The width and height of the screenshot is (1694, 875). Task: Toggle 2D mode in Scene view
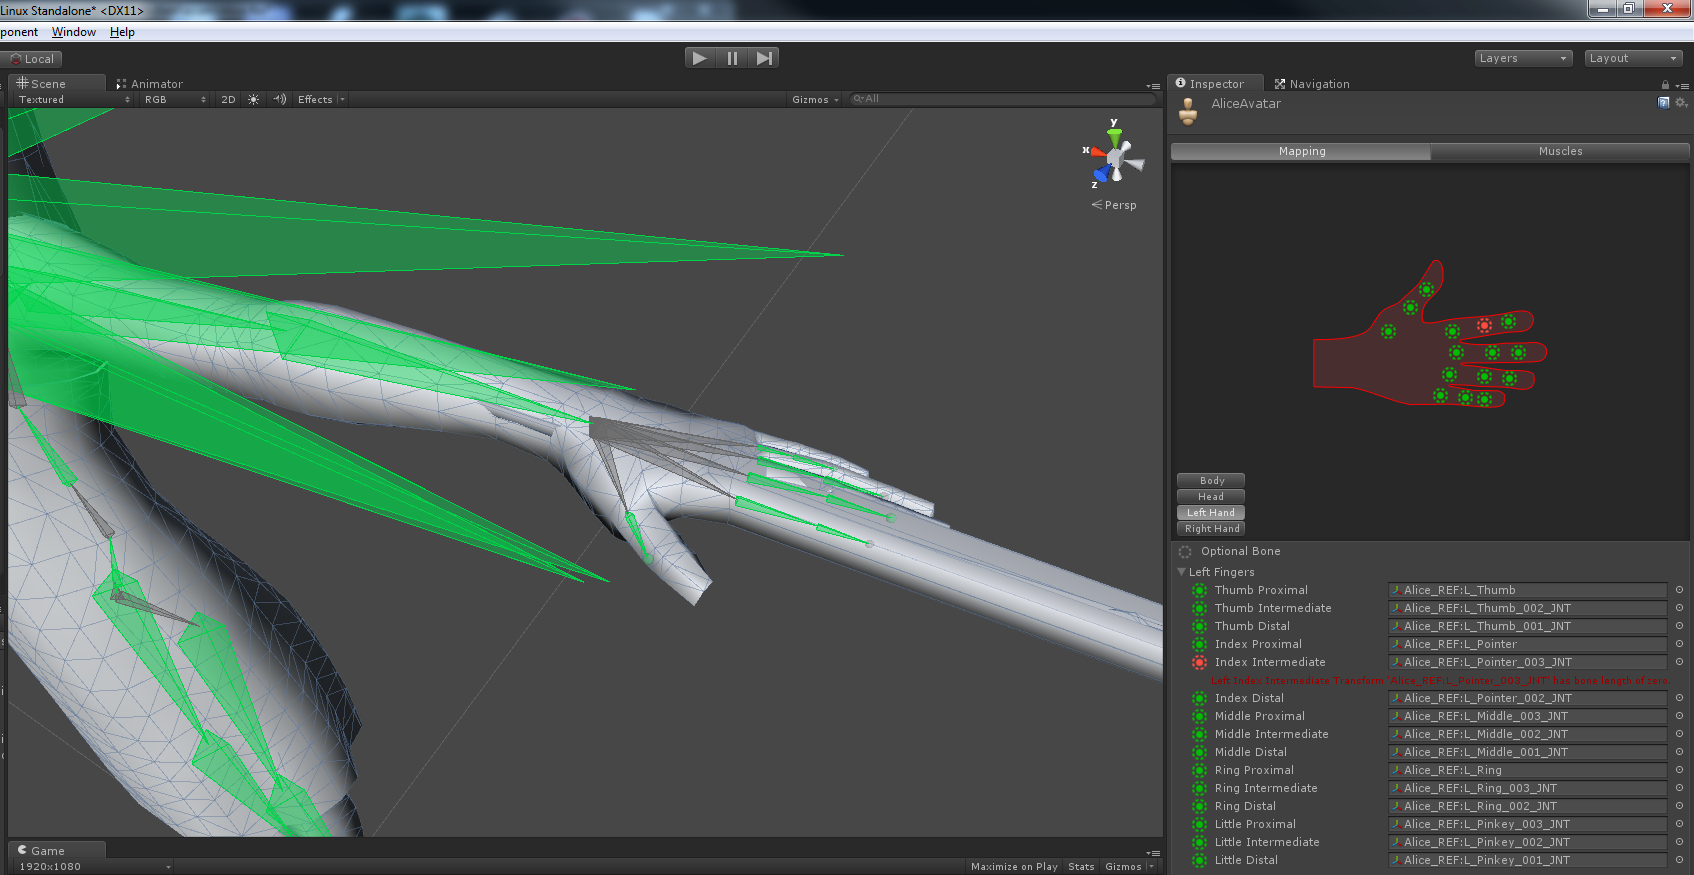click(228, 99)
